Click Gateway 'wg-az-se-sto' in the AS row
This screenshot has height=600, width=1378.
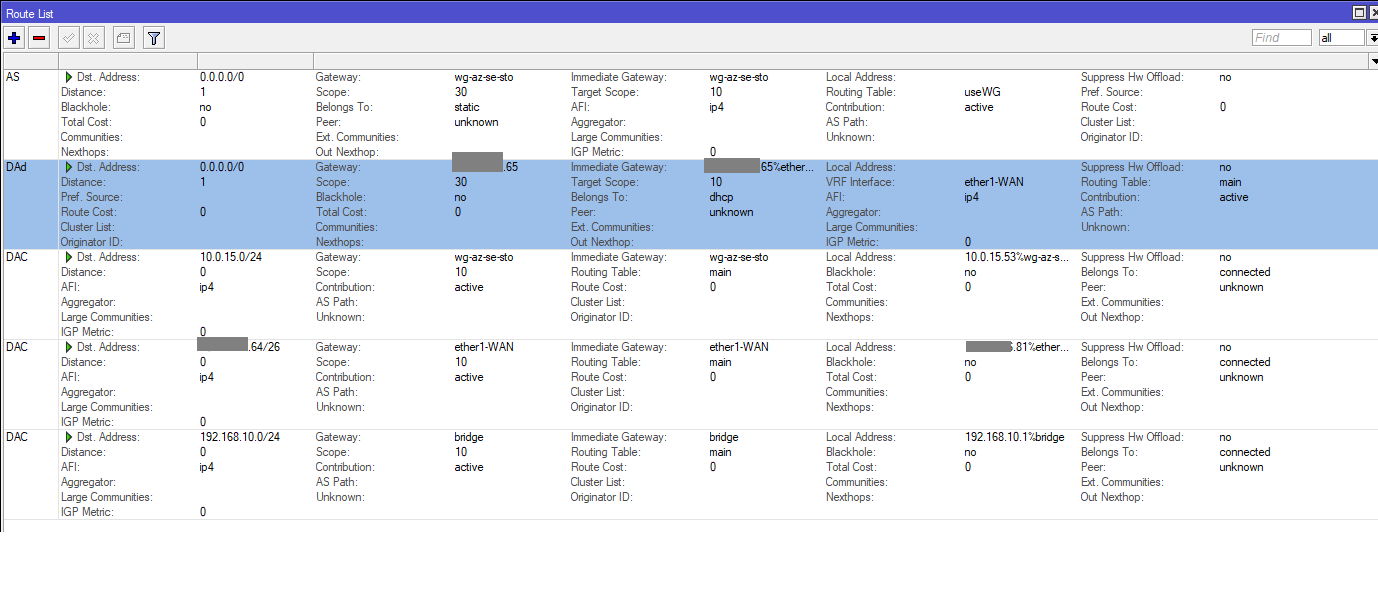484,77
